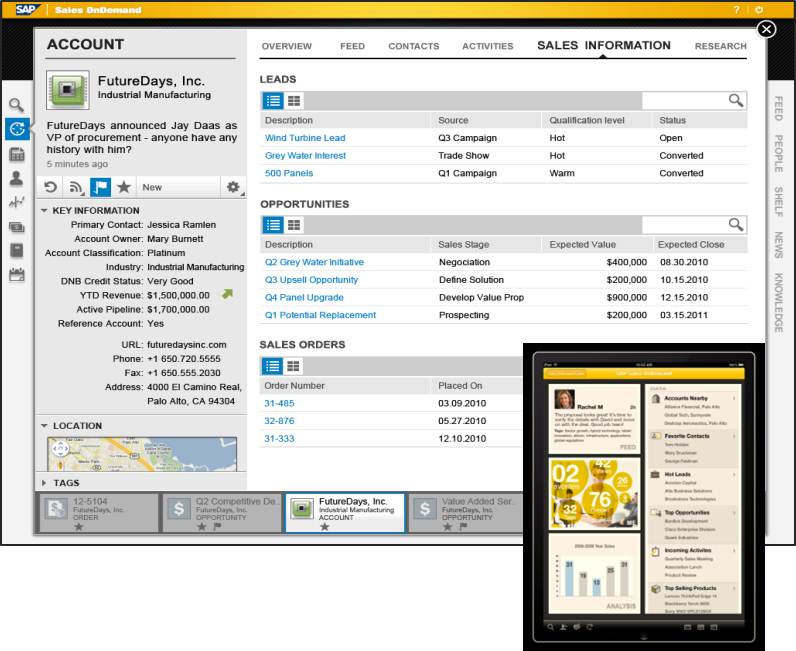Collapse the Location section

(44, 426)
